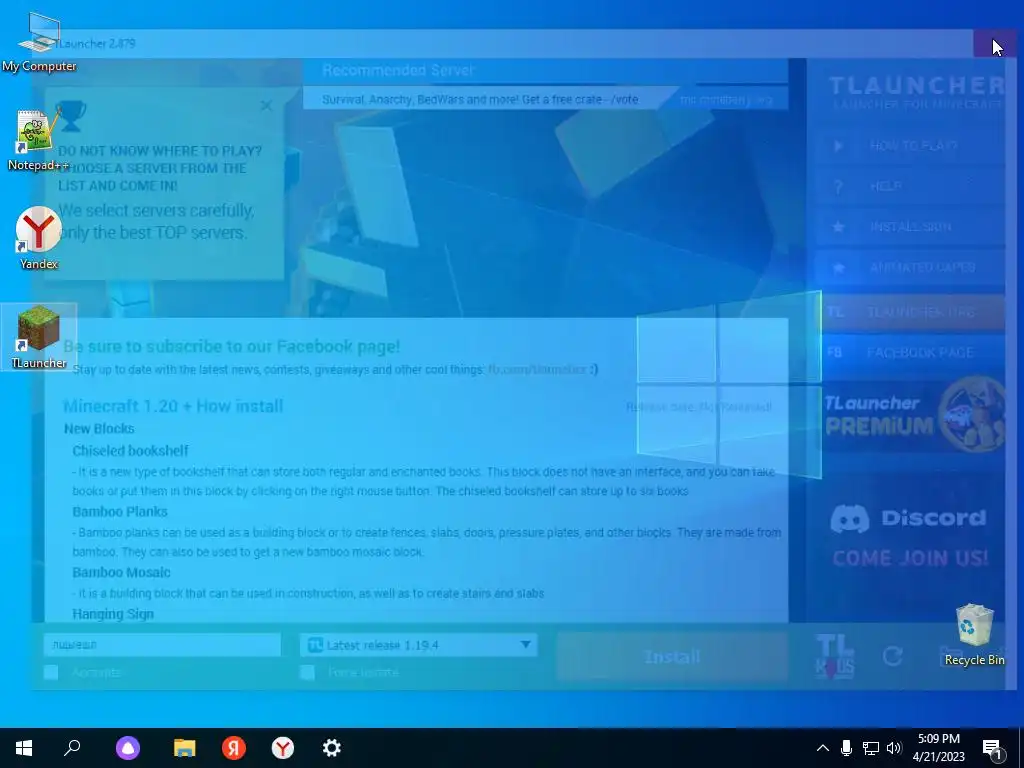Toggle the Accounts checkbox
The width and height of the screenshot is (1024, 768).
[51, 672]
